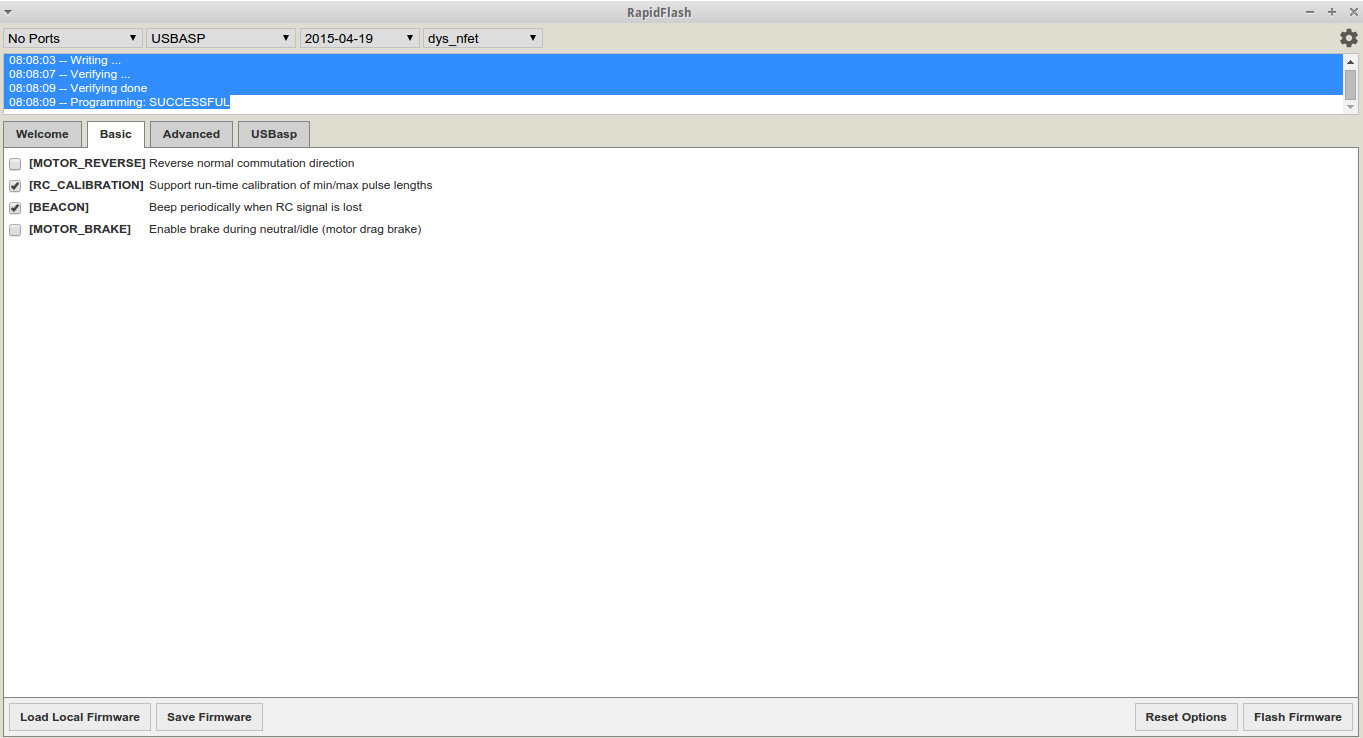Click 'Beep periodically when RC signal is lost' text

(x=255, y=207)
